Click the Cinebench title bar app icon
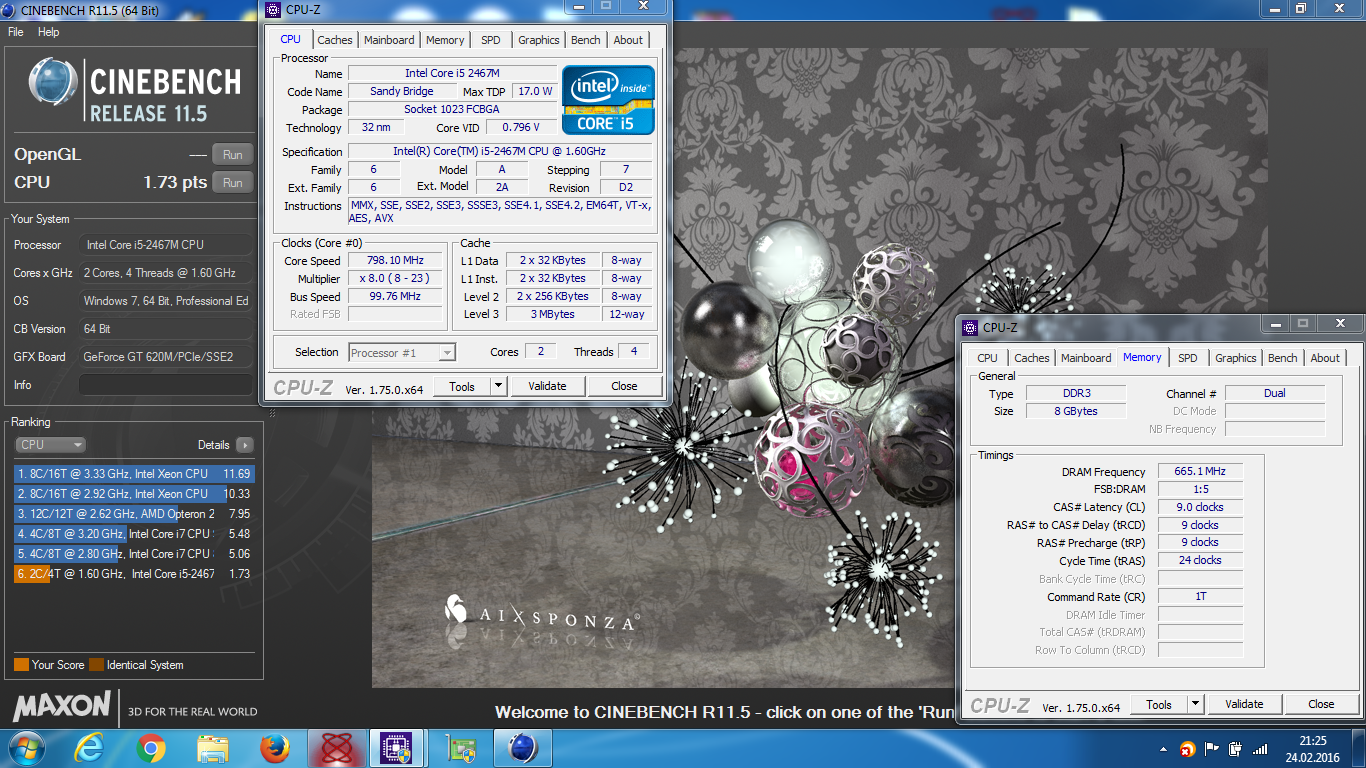 [9, 10]
